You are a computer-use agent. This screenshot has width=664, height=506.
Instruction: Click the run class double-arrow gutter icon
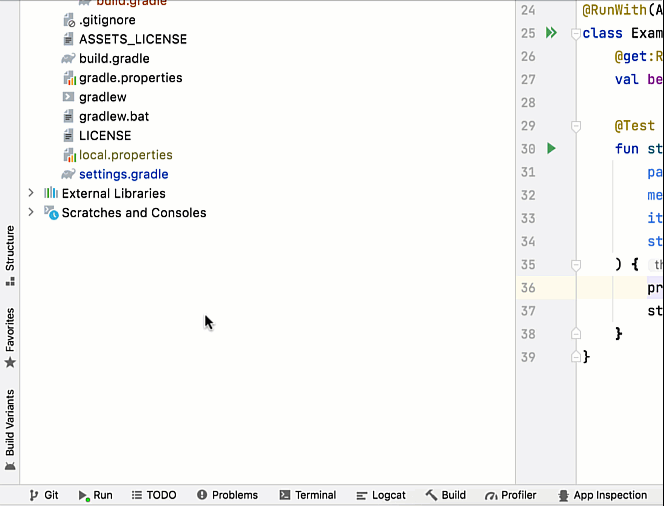[x=550, y=33]
